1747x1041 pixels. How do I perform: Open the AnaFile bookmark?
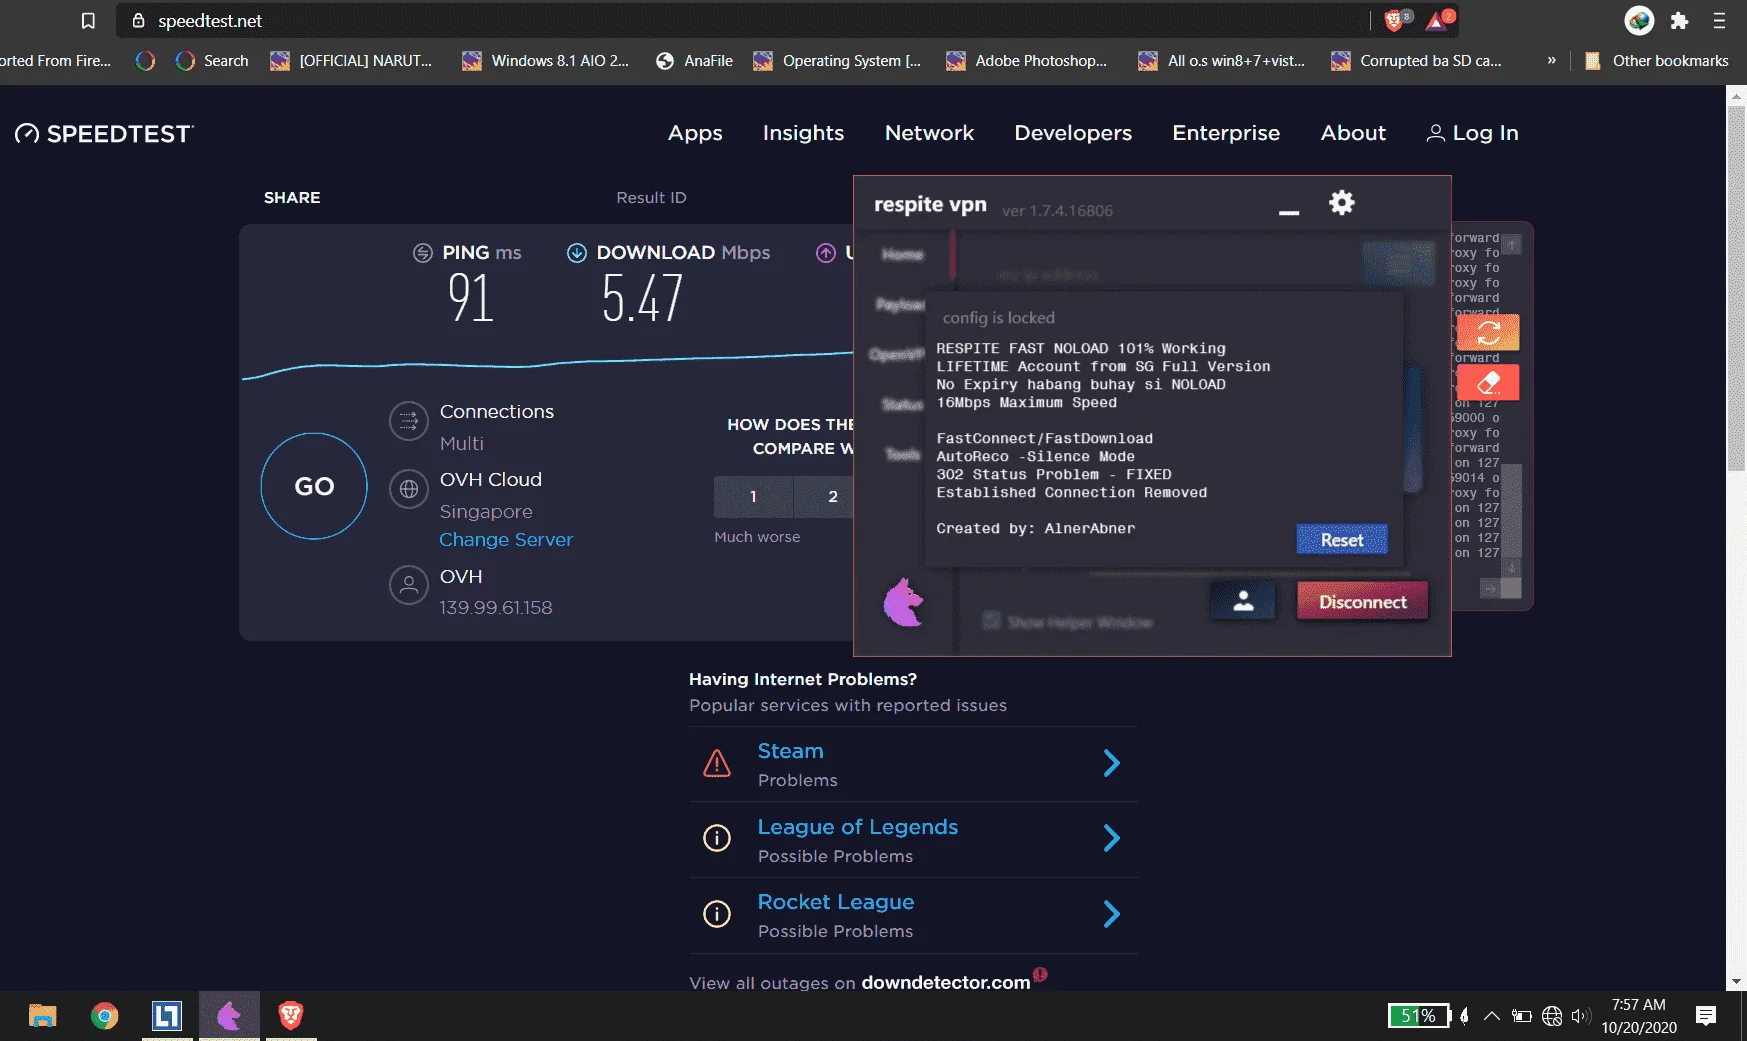click(x=695, y=61)
